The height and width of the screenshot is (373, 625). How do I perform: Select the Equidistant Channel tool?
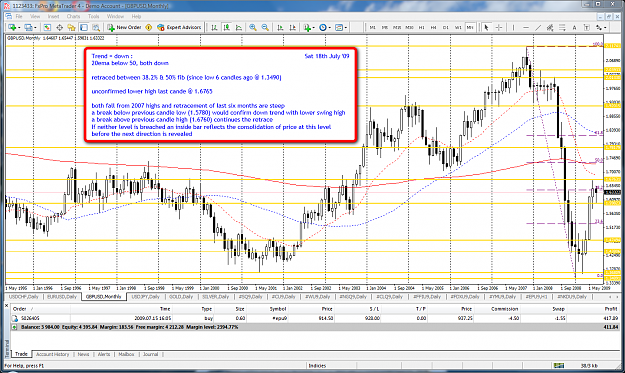[550, 27]
